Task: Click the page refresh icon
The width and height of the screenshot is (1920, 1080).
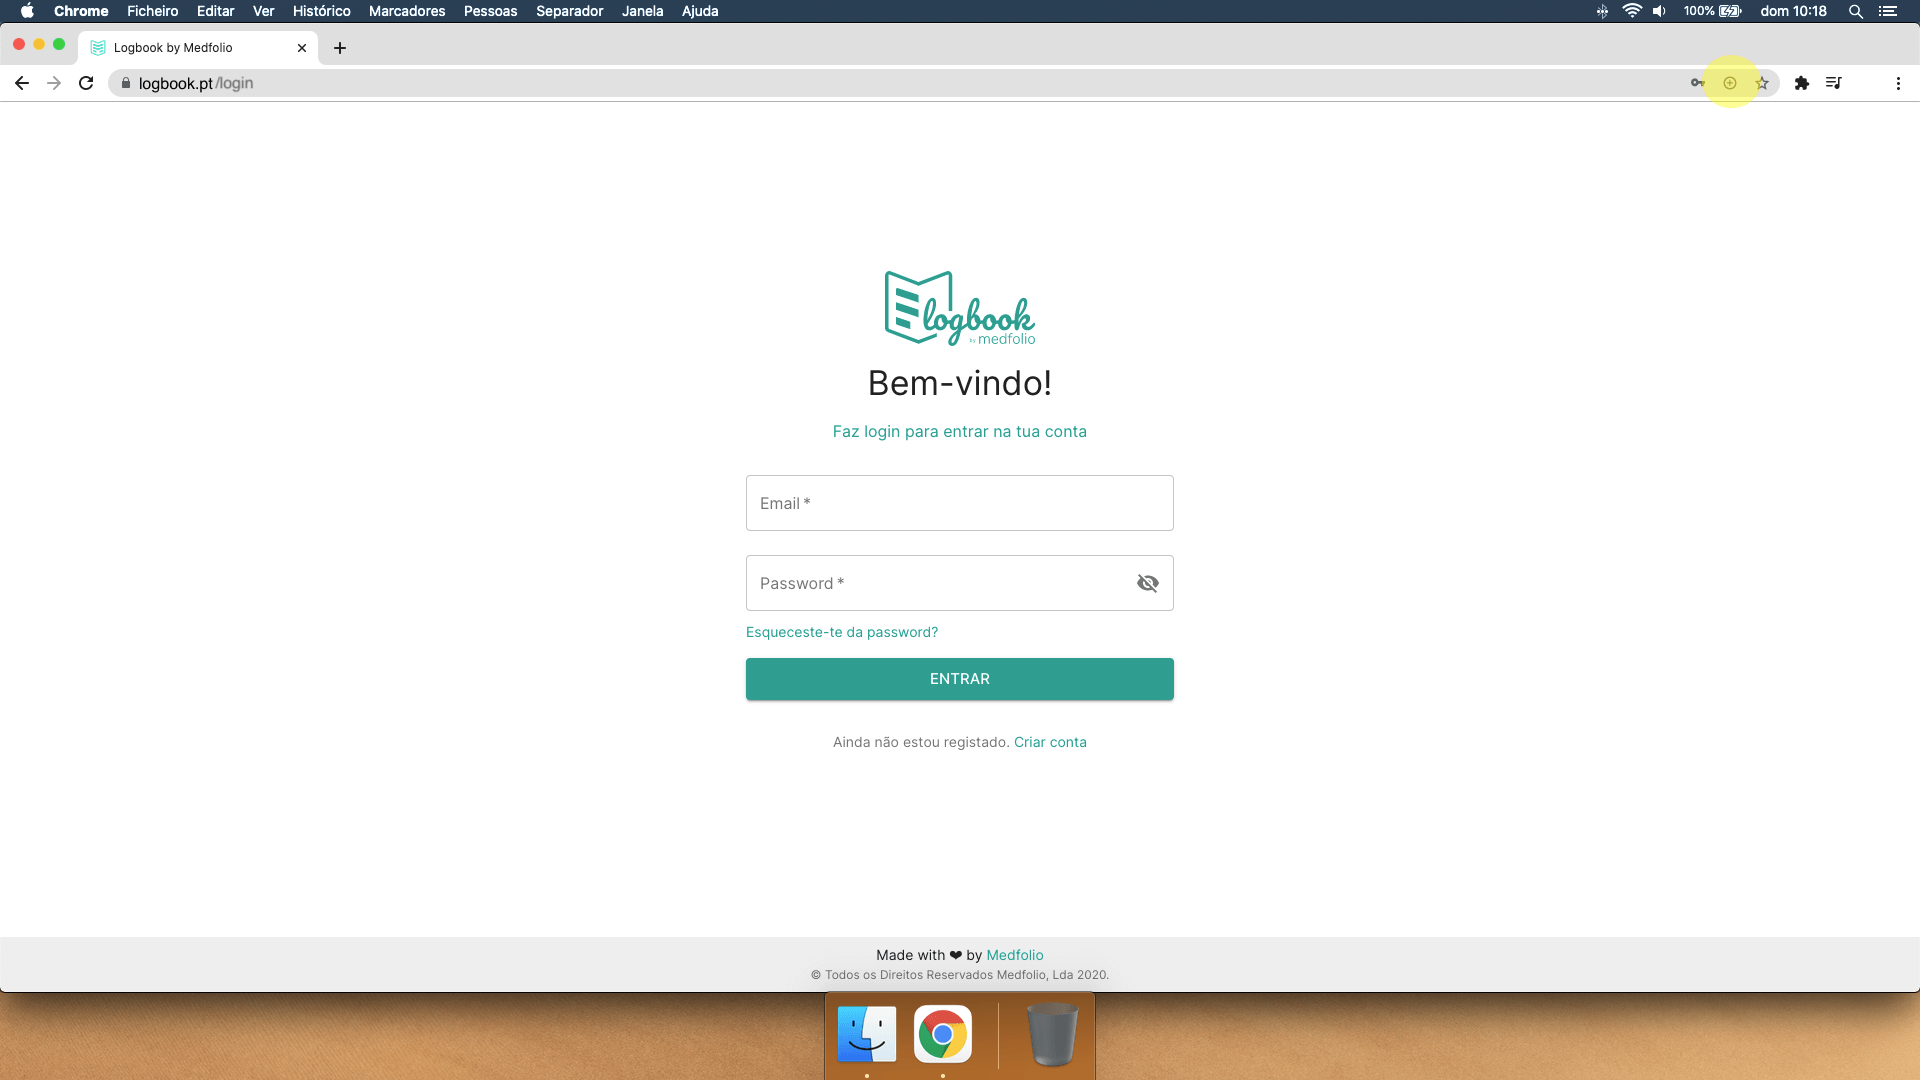Action: [x=86, y=83]
